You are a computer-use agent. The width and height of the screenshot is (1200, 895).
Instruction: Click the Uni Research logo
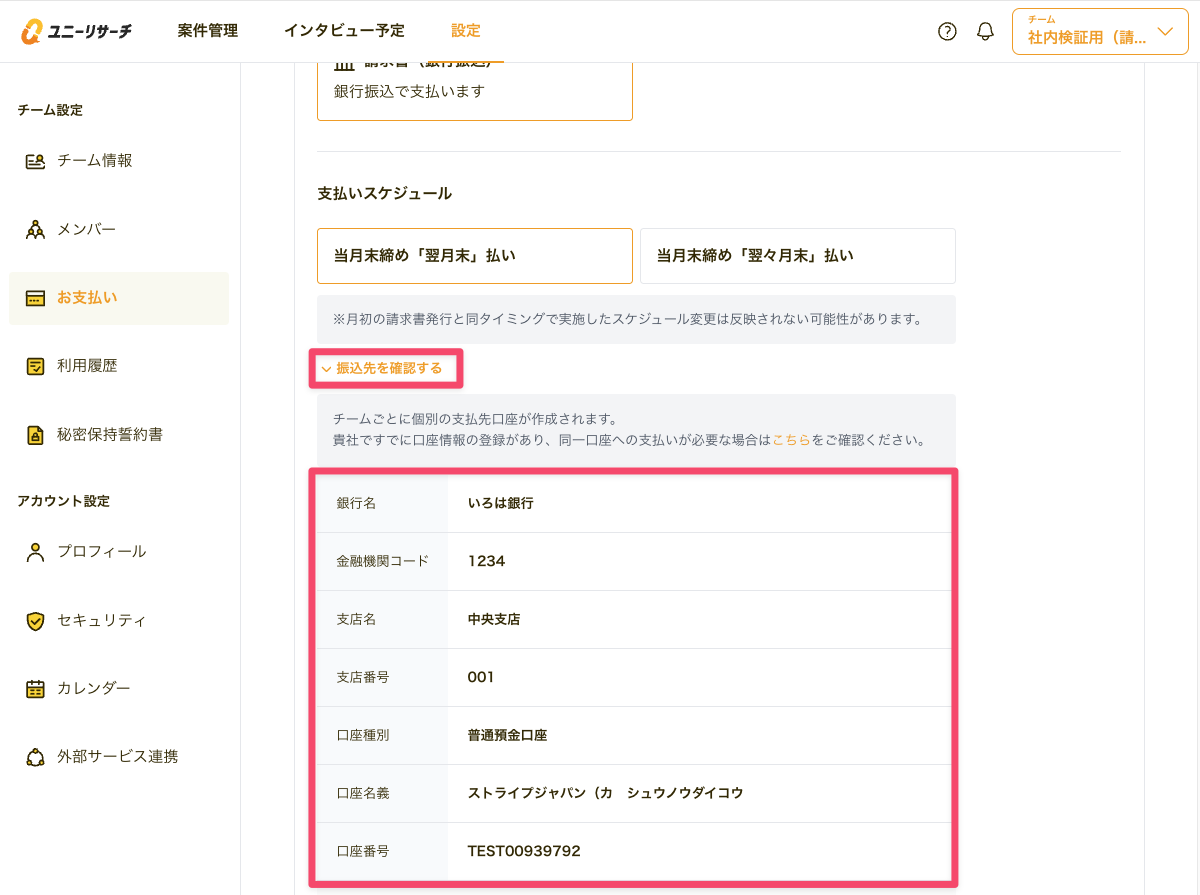[76, 31]
